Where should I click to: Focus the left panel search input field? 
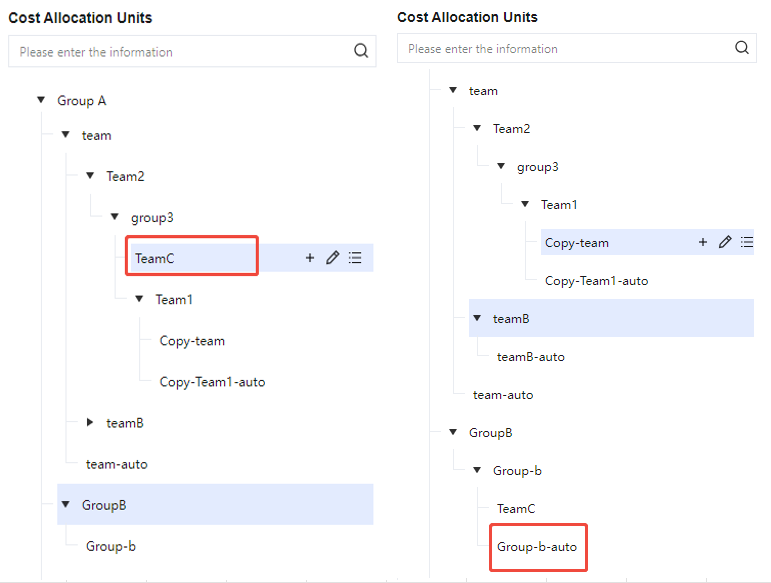pos(180,52)
